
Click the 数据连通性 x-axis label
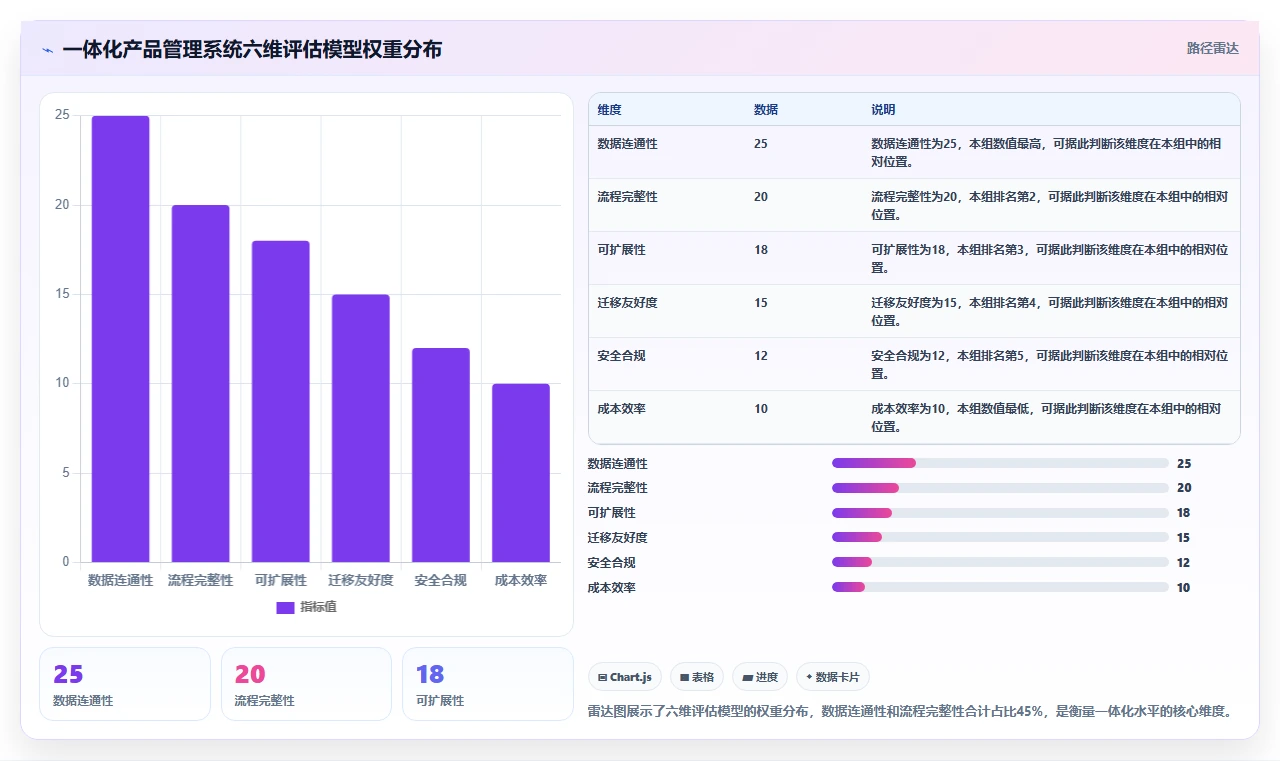(120, 580)
